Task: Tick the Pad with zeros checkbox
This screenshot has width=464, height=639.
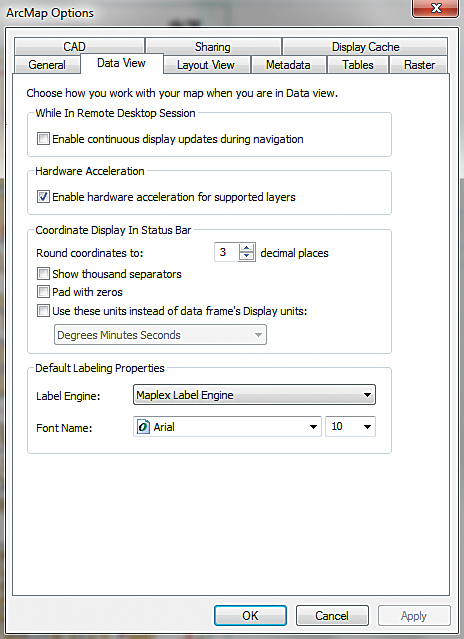Action: click(x=43, y=292)
